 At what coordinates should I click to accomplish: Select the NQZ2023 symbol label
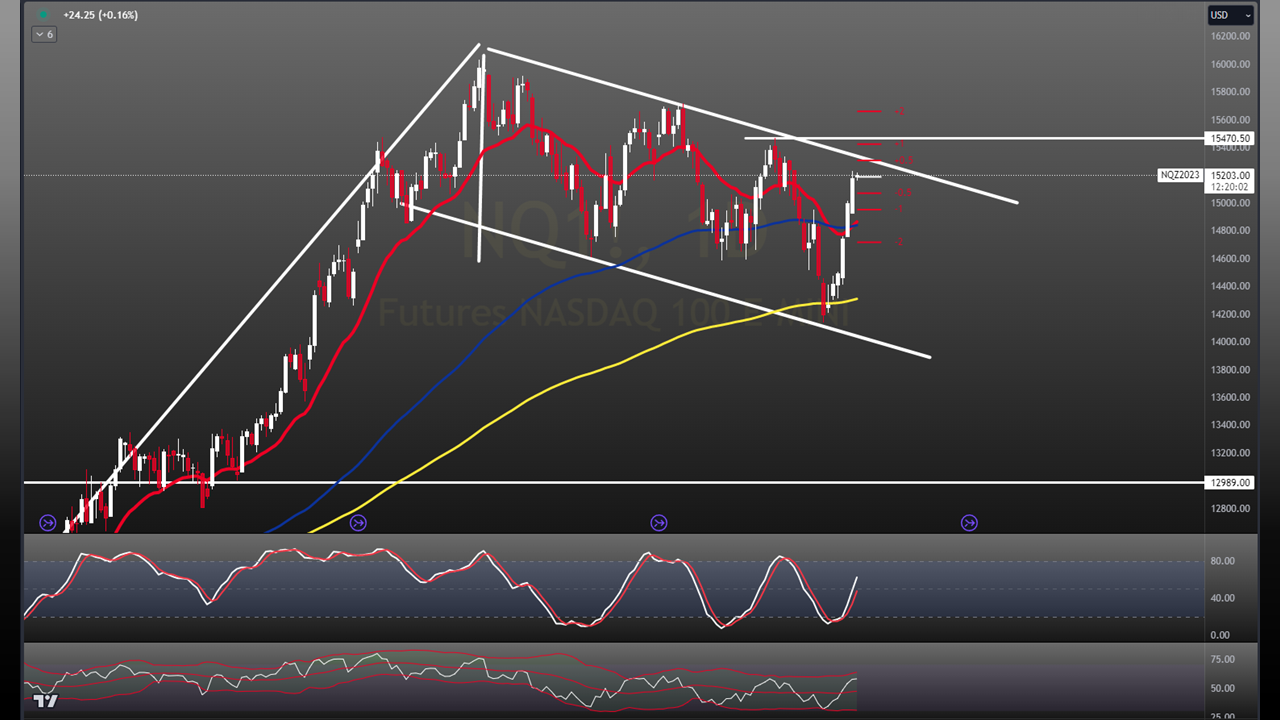click(1180, 175)
